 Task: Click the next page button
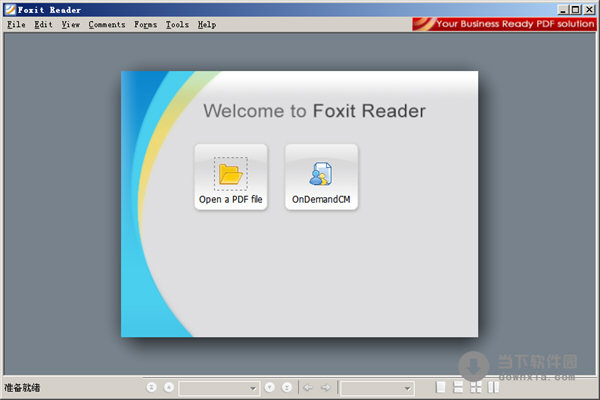point(270,387)
